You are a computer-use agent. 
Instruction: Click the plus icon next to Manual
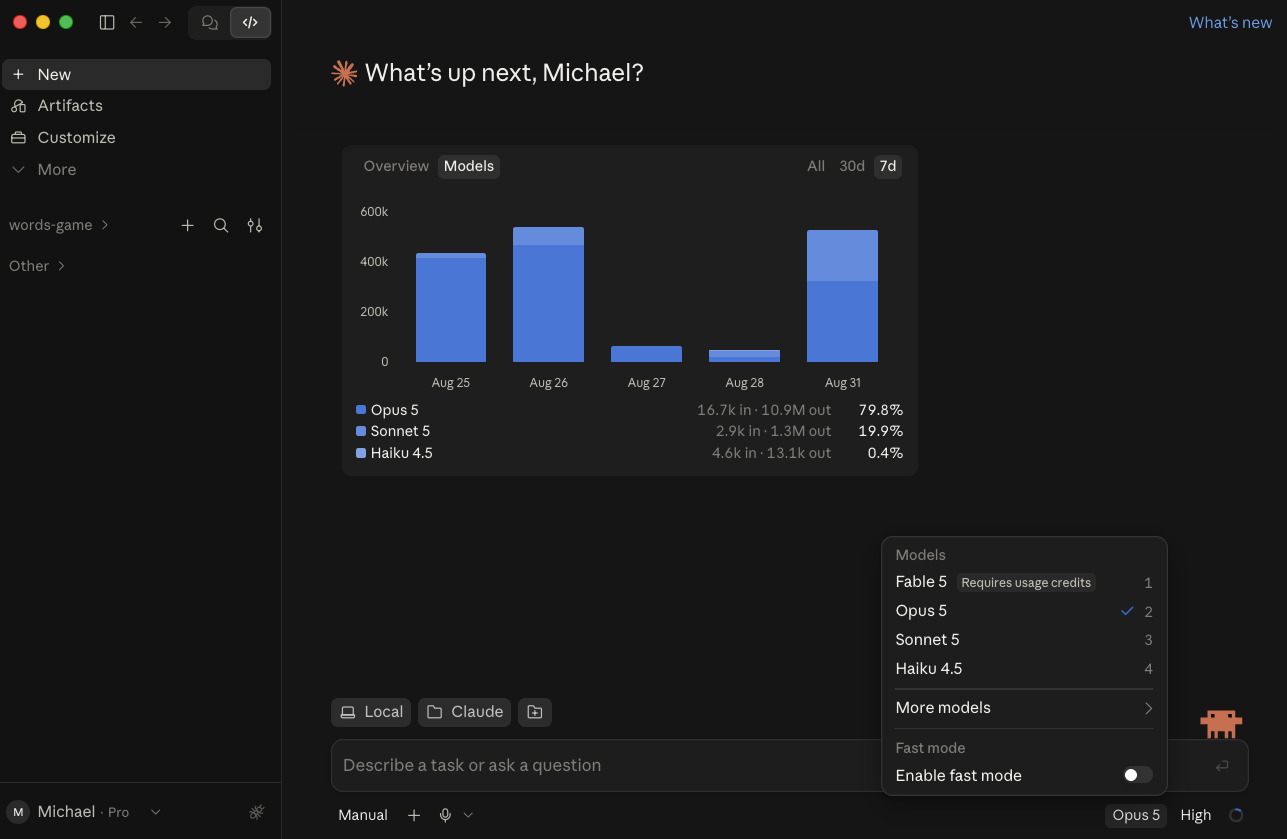(414, 815)
